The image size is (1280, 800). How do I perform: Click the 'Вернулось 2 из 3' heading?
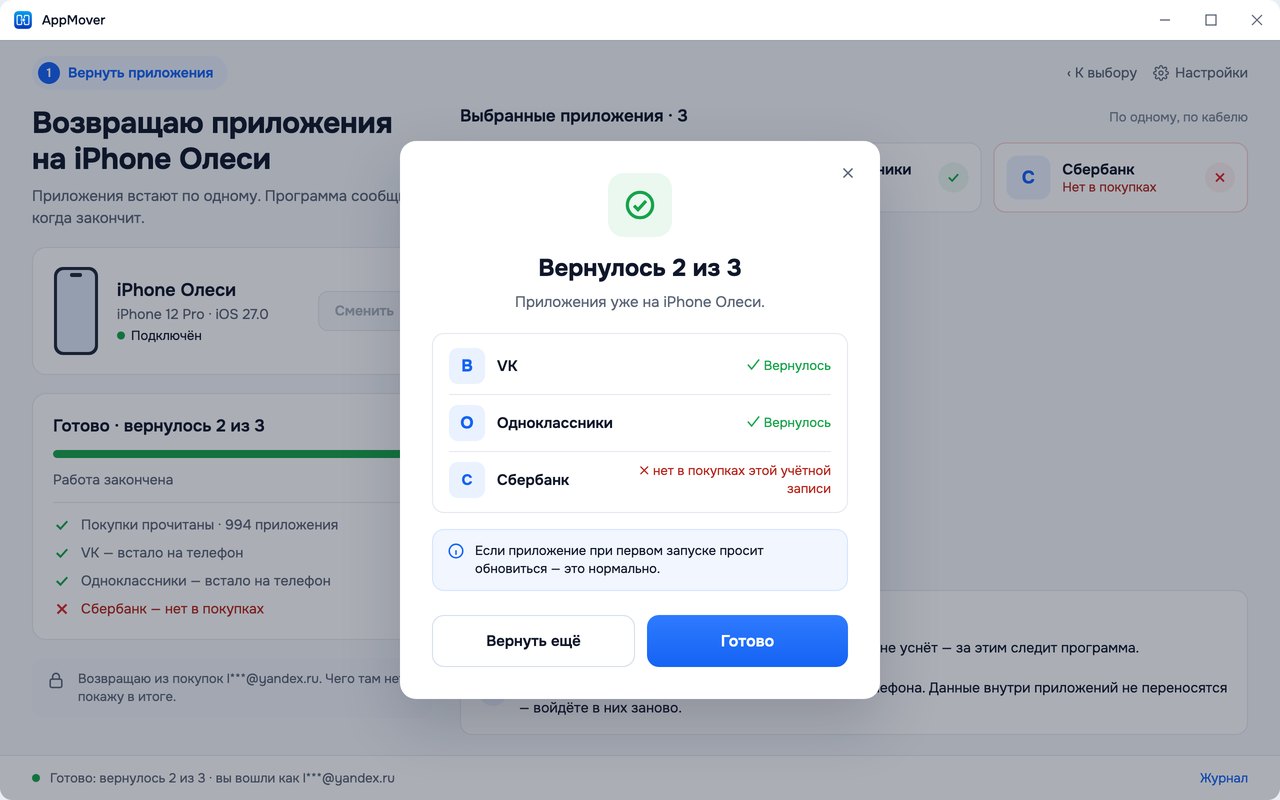pyautogui.click(x=640, y=268)
